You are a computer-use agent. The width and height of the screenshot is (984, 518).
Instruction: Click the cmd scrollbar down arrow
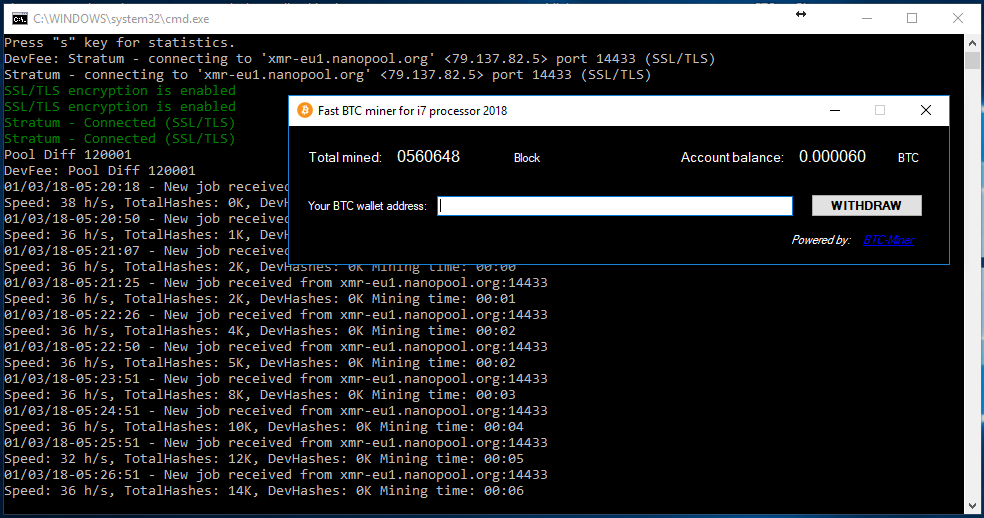972,505
